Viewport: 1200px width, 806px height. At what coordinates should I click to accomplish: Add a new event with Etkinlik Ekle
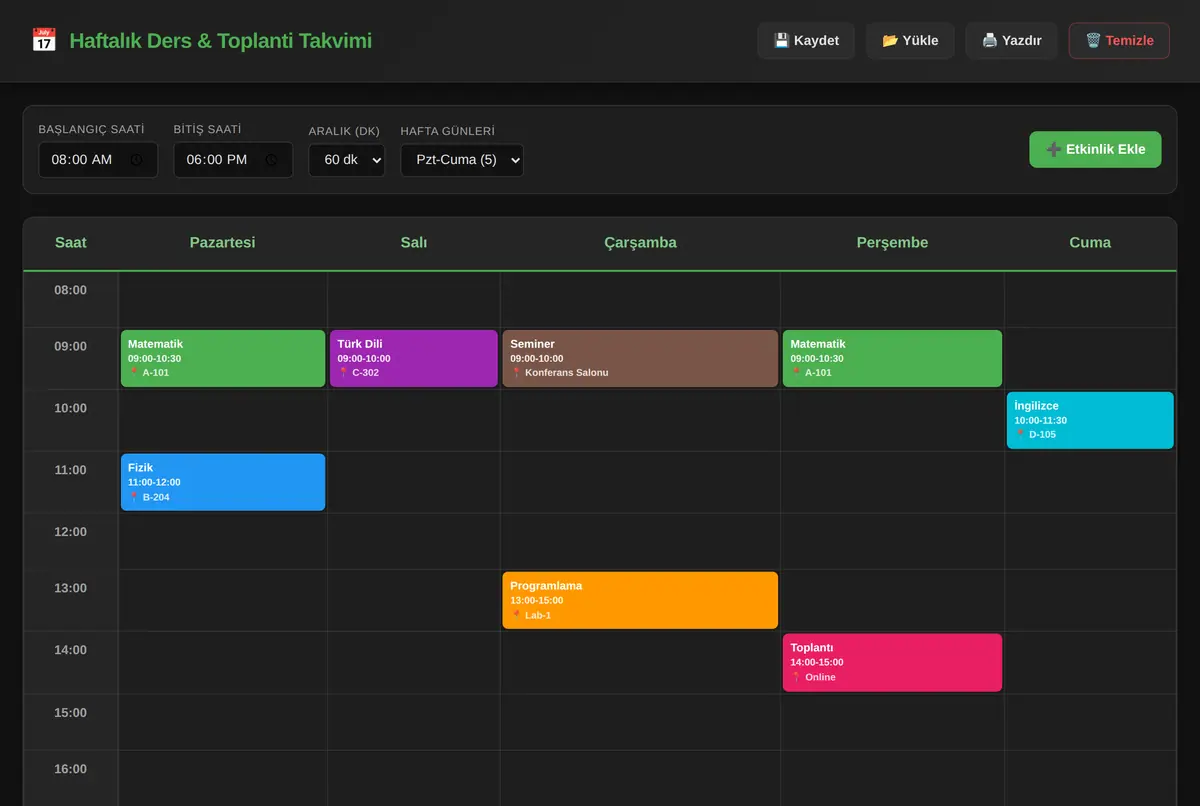click(1095, 149)
